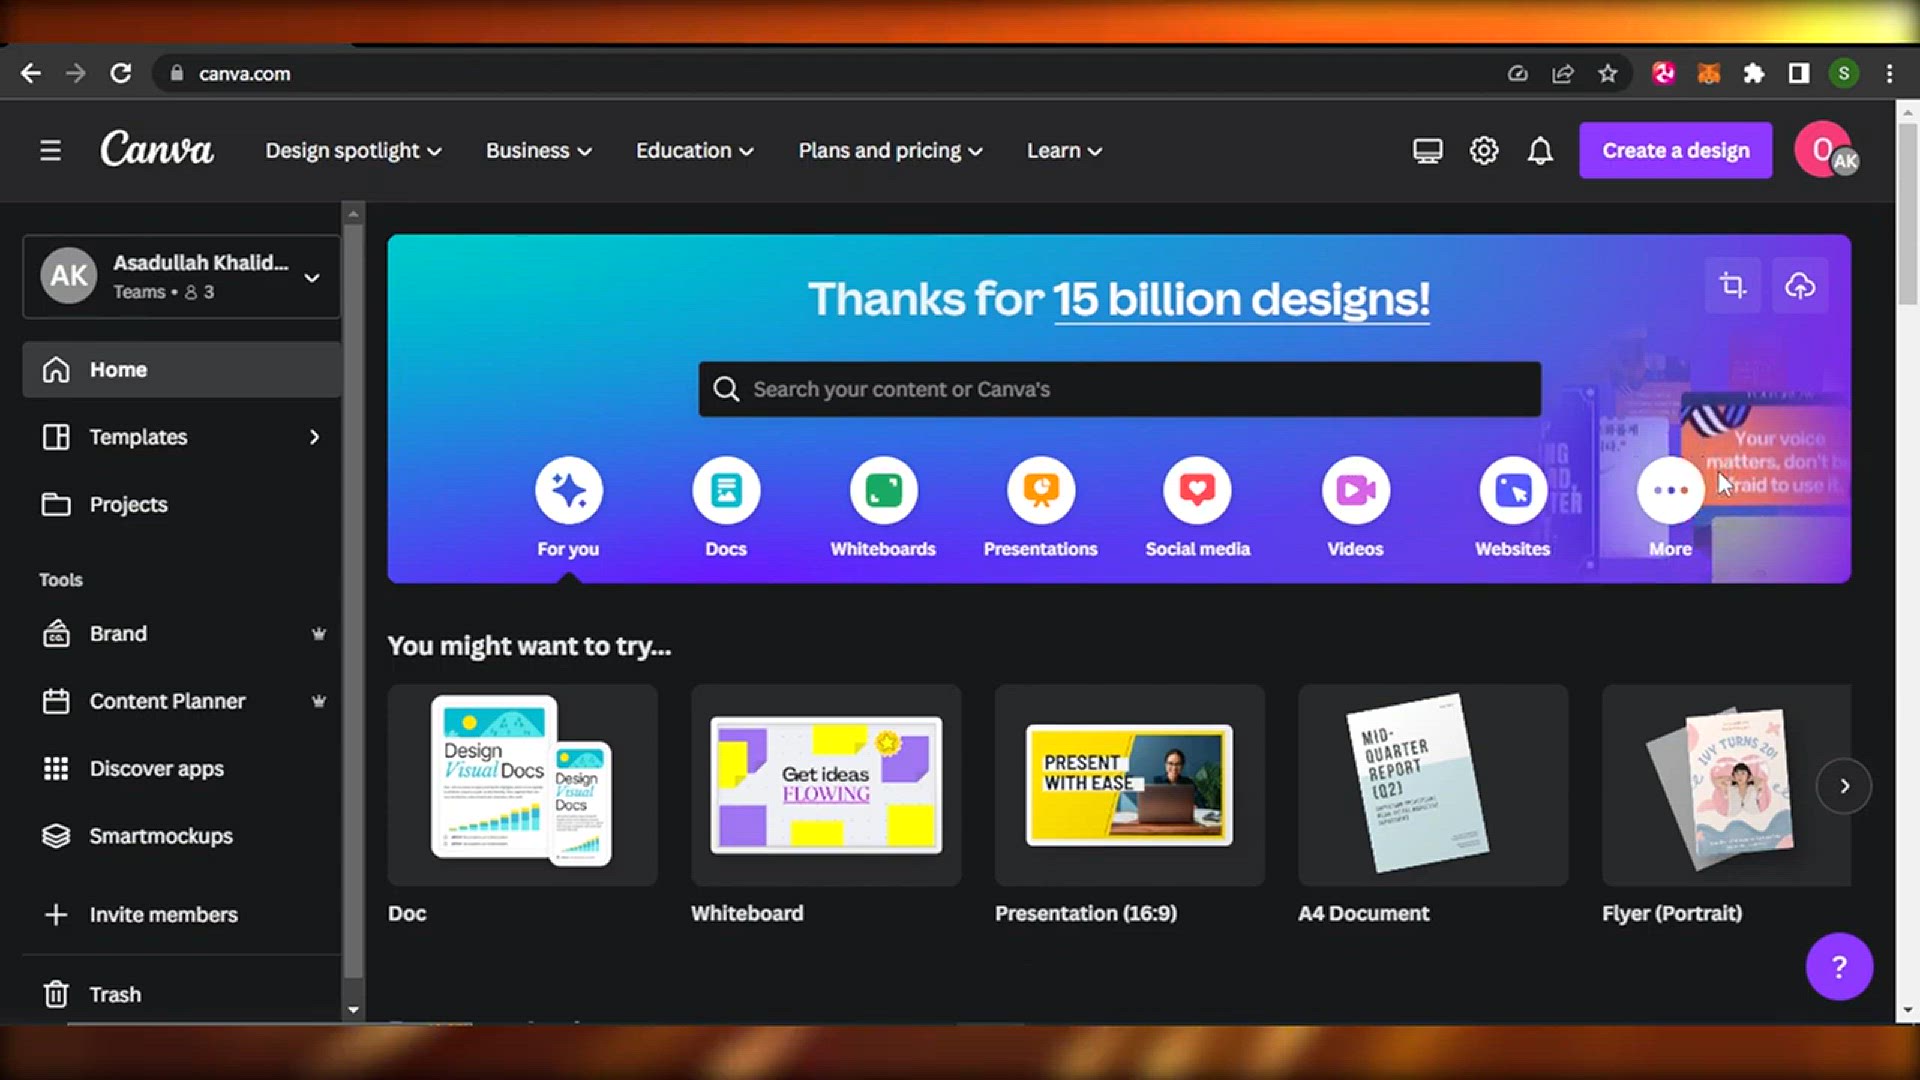Expand the Design spotlight dropdown
The height and width of the screenshot is (1080, 1920).
353,151
